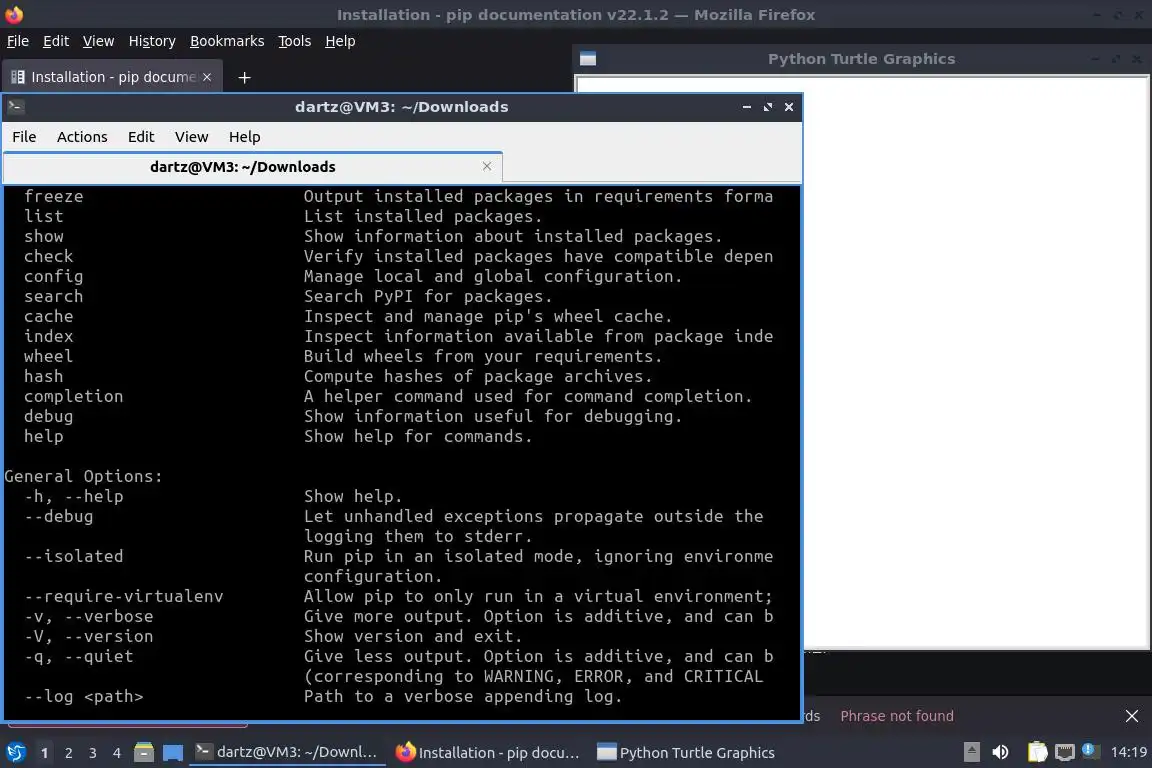Open Firefox's View menu
Viewport: 1152px width, 768px height.
coord(98,41)
